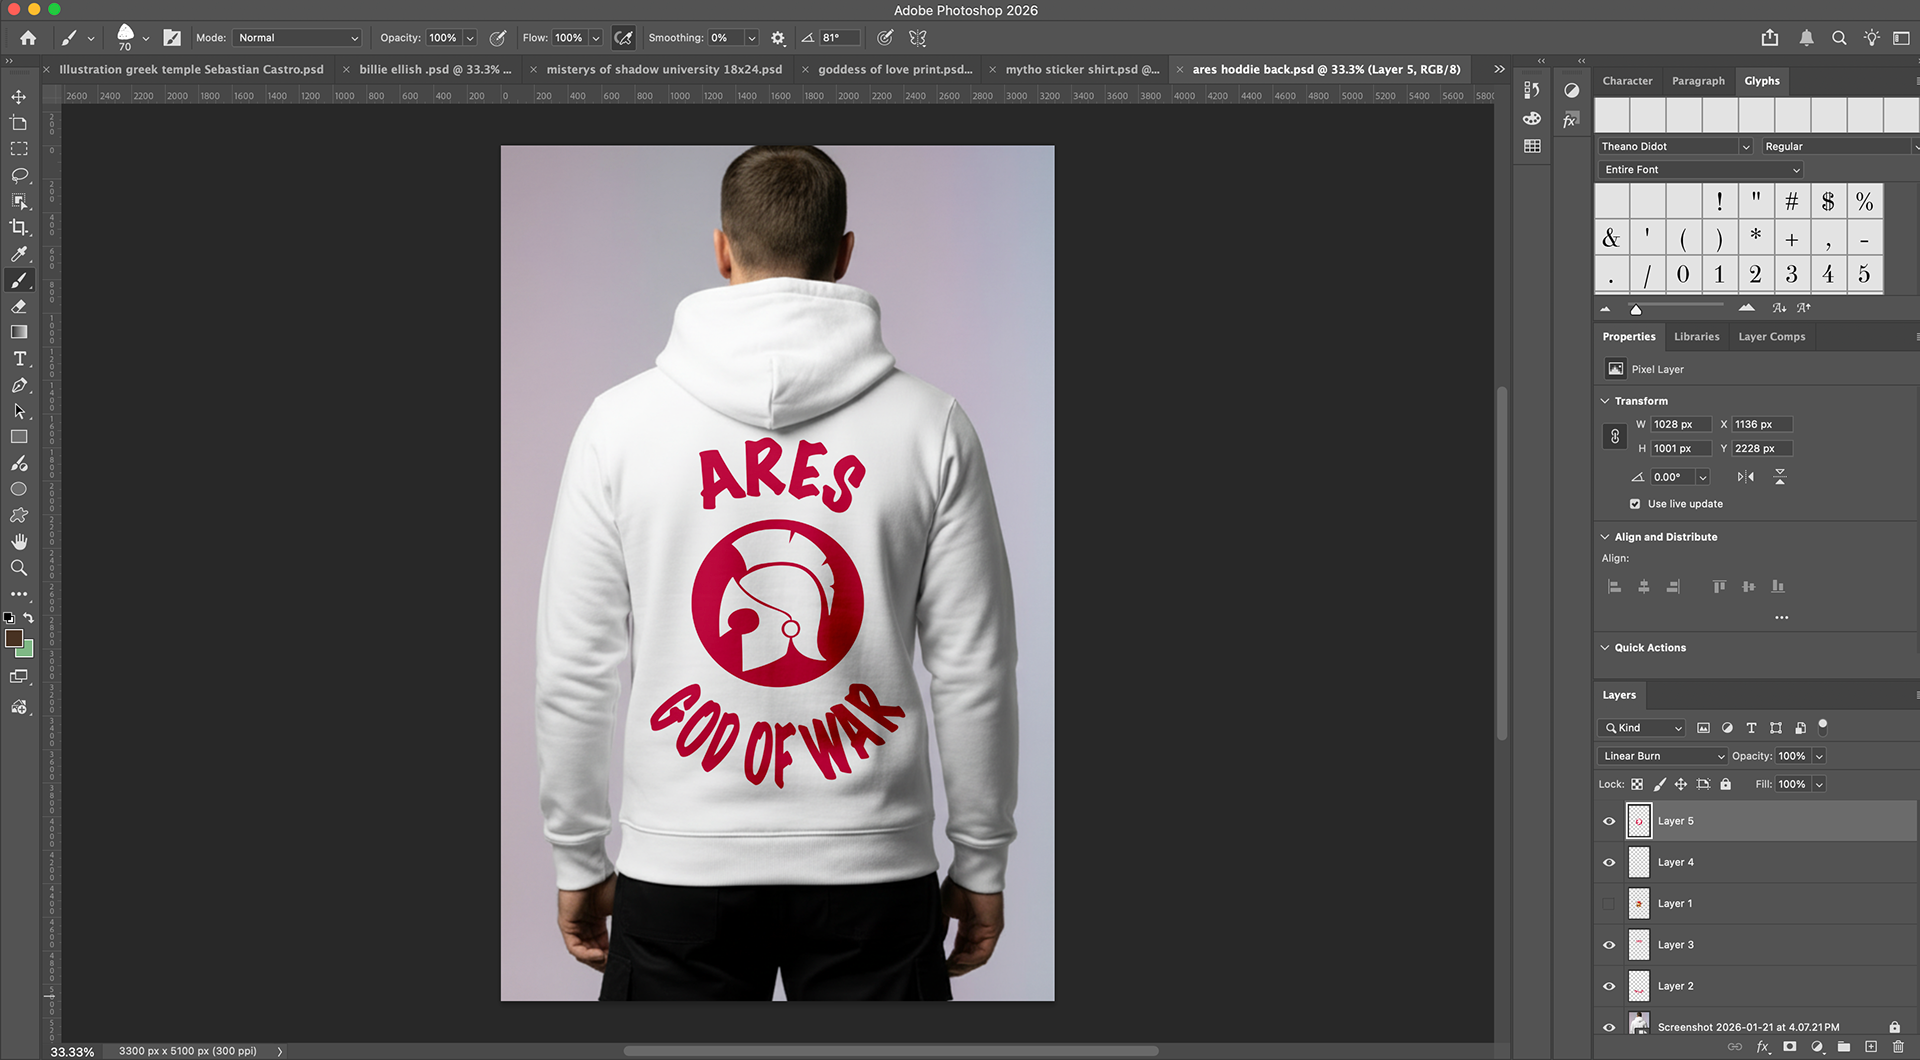Toggle pressure for opacity
1920x1060 pixels.
(498, 38)
